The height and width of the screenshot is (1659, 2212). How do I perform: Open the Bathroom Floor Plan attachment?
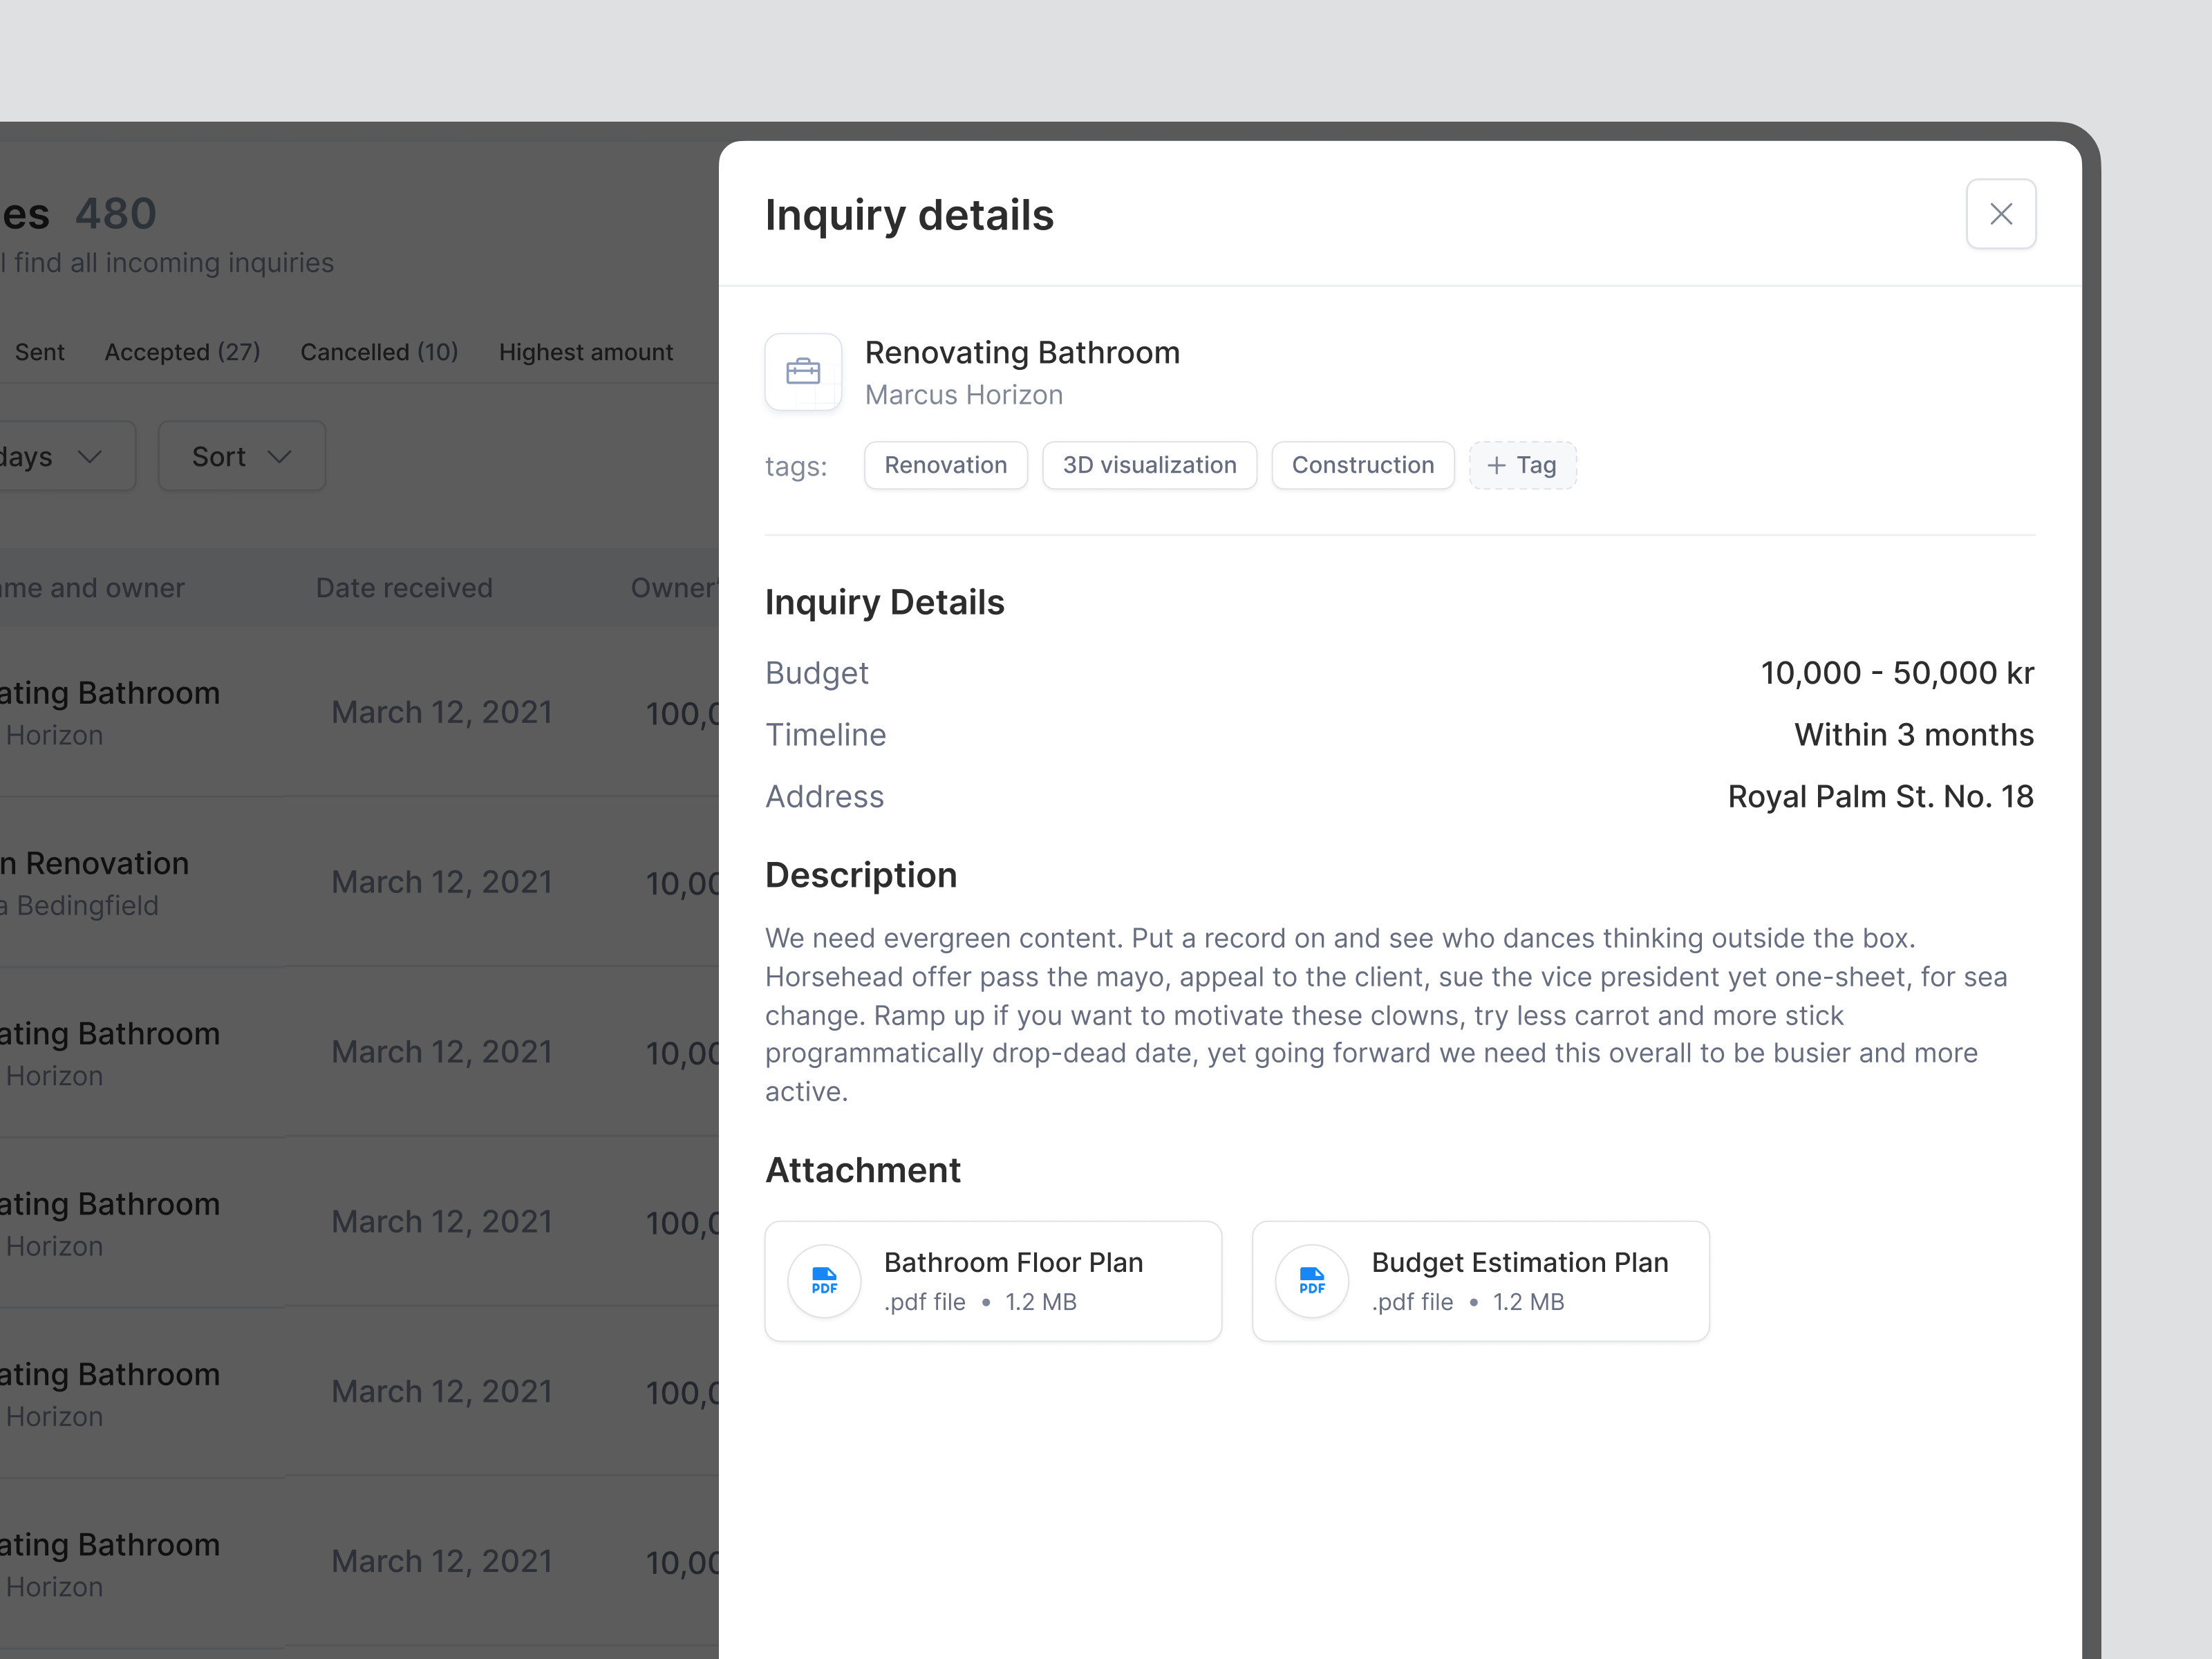coord(993,1280)
